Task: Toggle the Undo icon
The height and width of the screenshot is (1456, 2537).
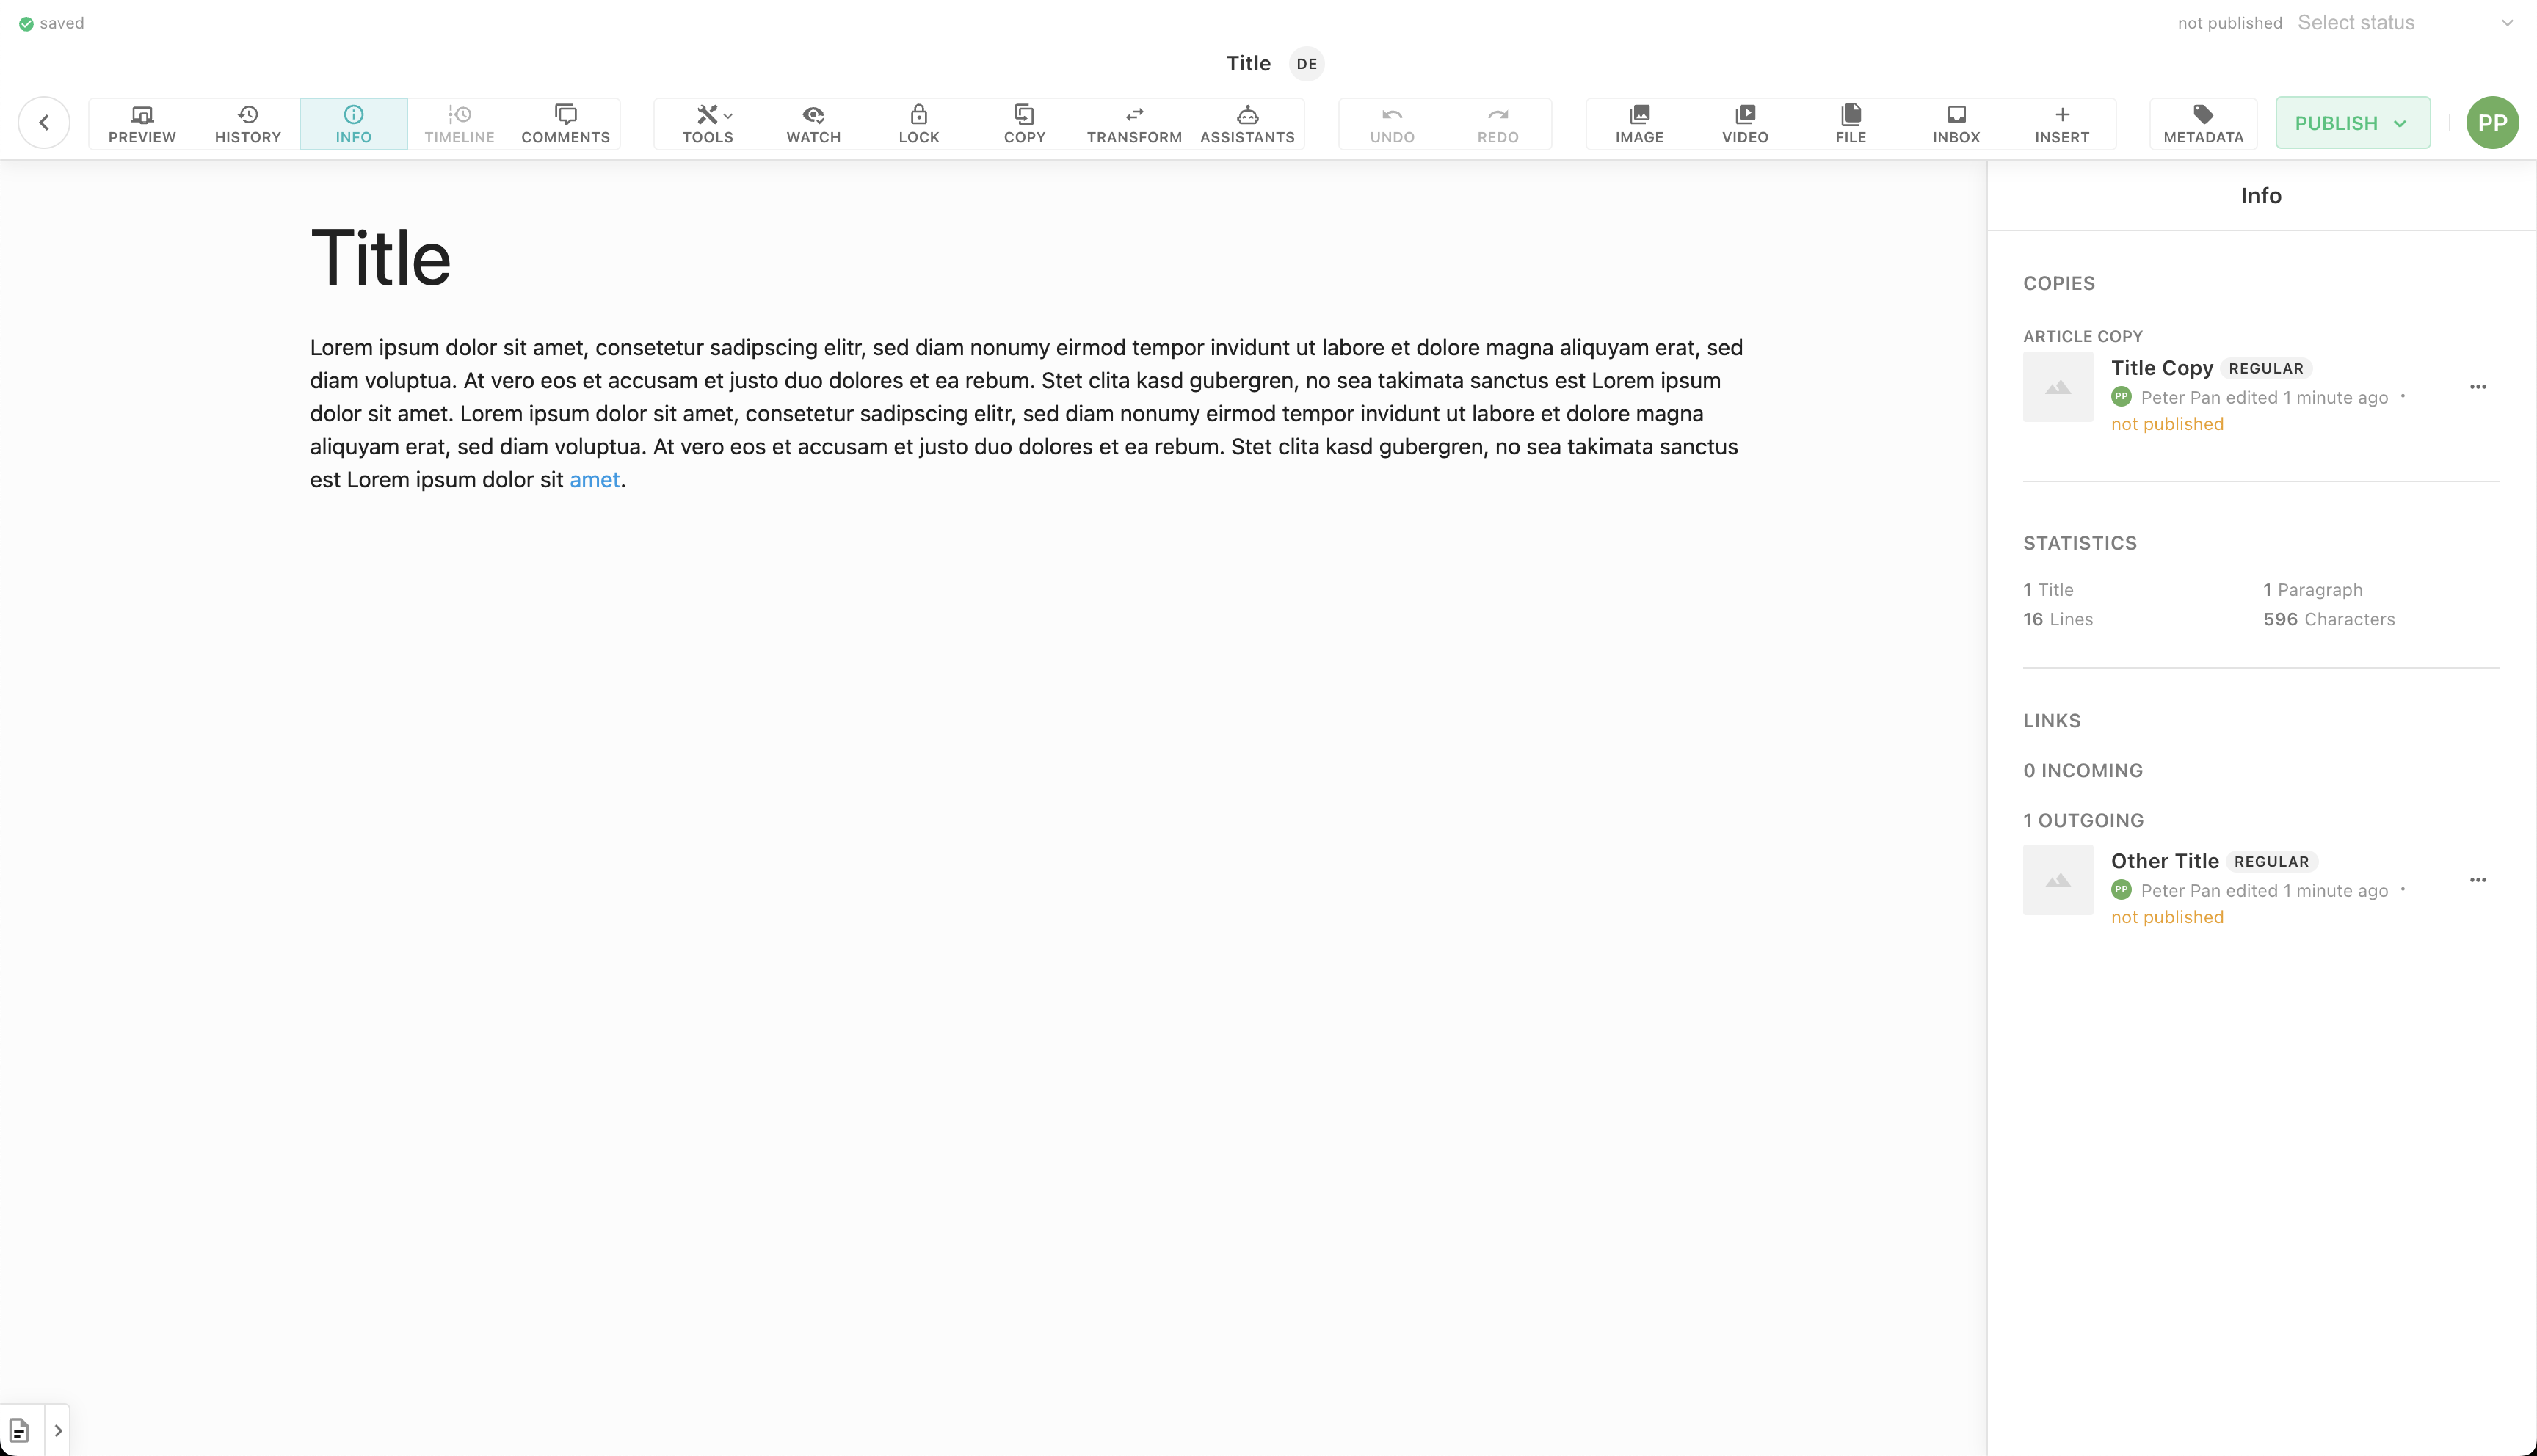Action: [1393, 122]
